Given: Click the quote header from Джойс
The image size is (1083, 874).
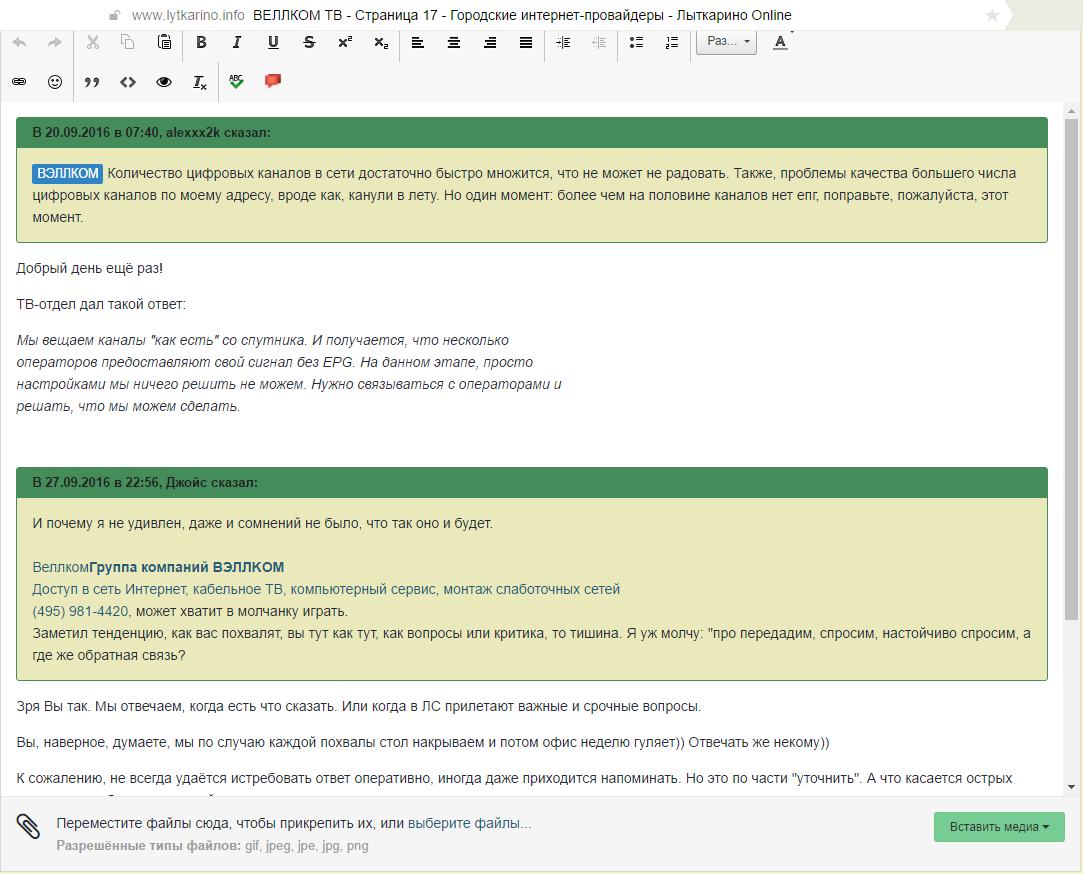Looking at the screenshot, I should click(x=532, y=483).
